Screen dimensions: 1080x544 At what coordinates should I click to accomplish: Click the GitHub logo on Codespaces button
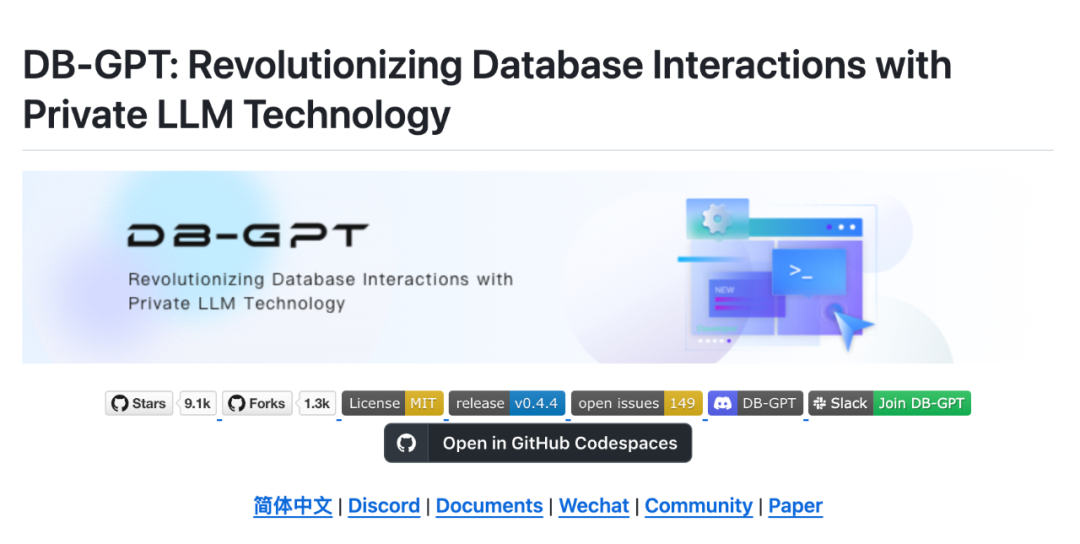(x=406, y=443)
